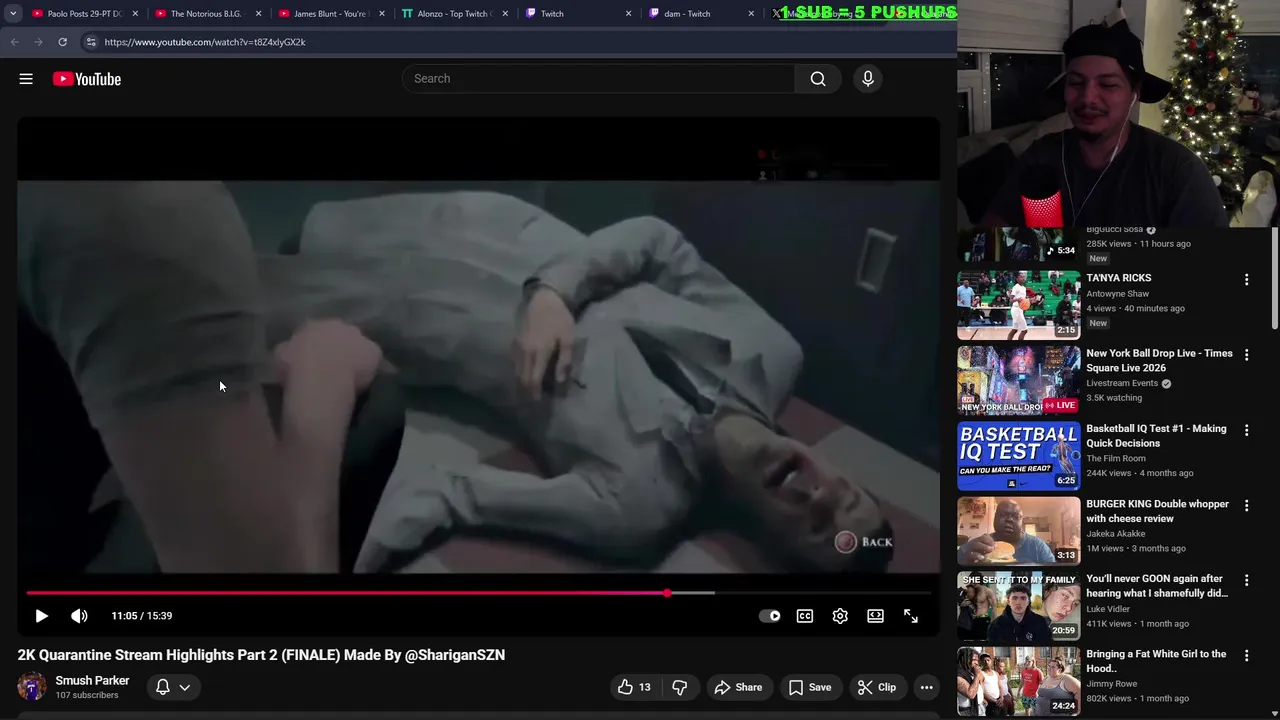1280x720 pixels.
Task: Open options menu for New York Ball Drop
Action: (x=1246, y=355)
